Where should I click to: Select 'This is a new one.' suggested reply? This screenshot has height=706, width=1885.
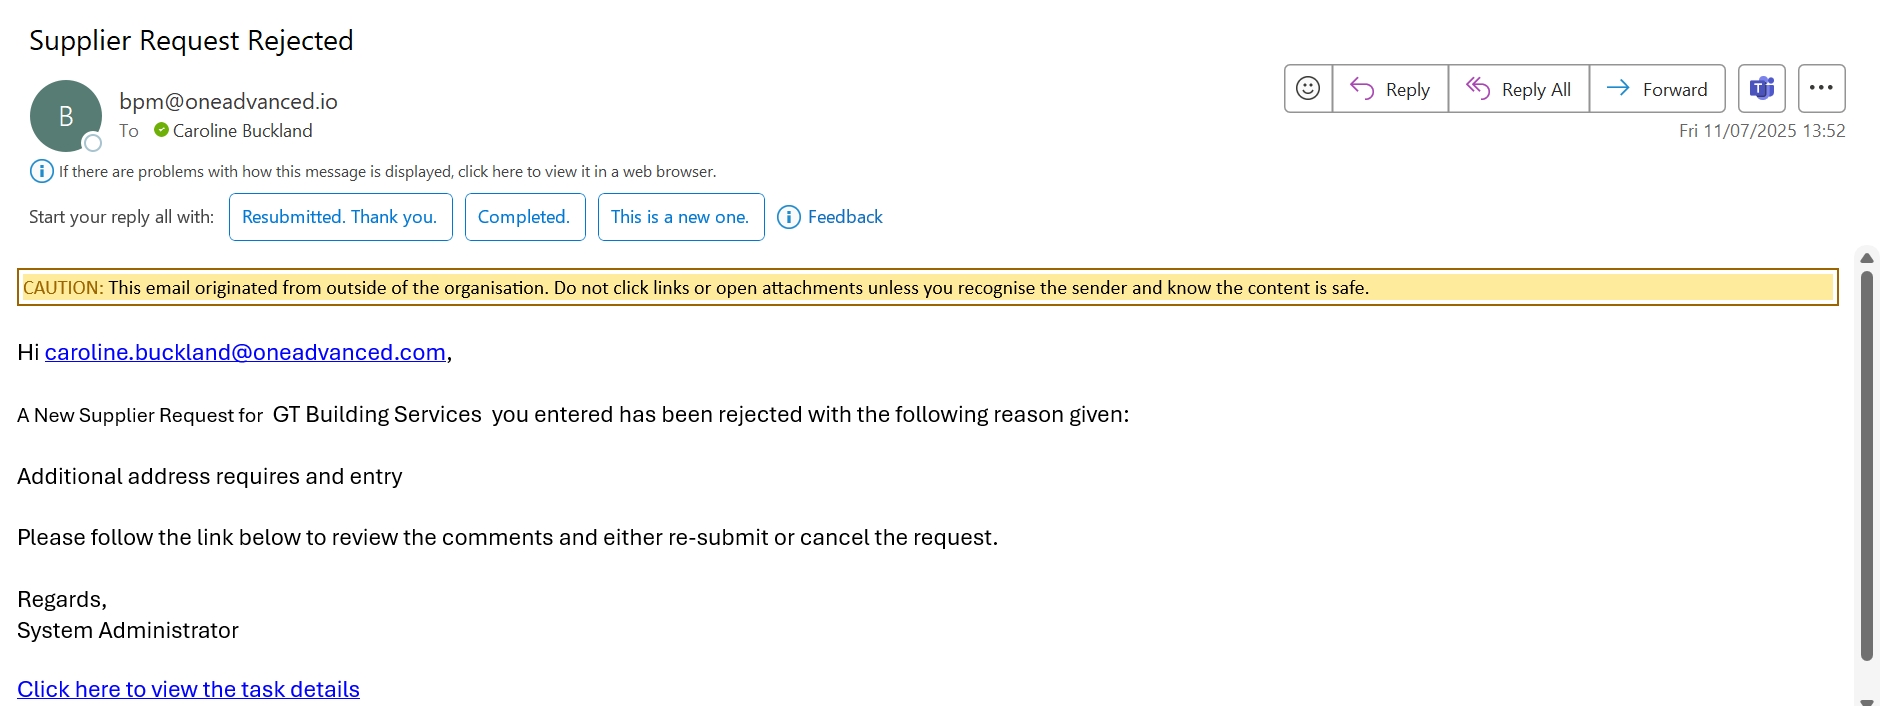[x=681, y=217]
